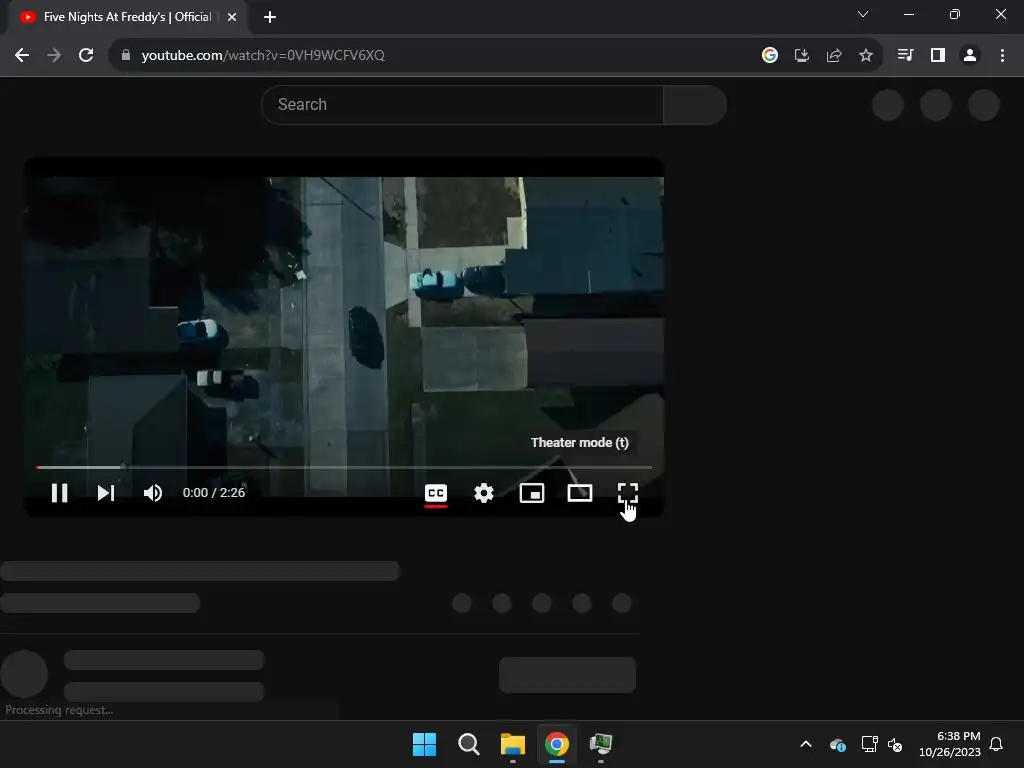Install app from address bar icon

point(802,55)
